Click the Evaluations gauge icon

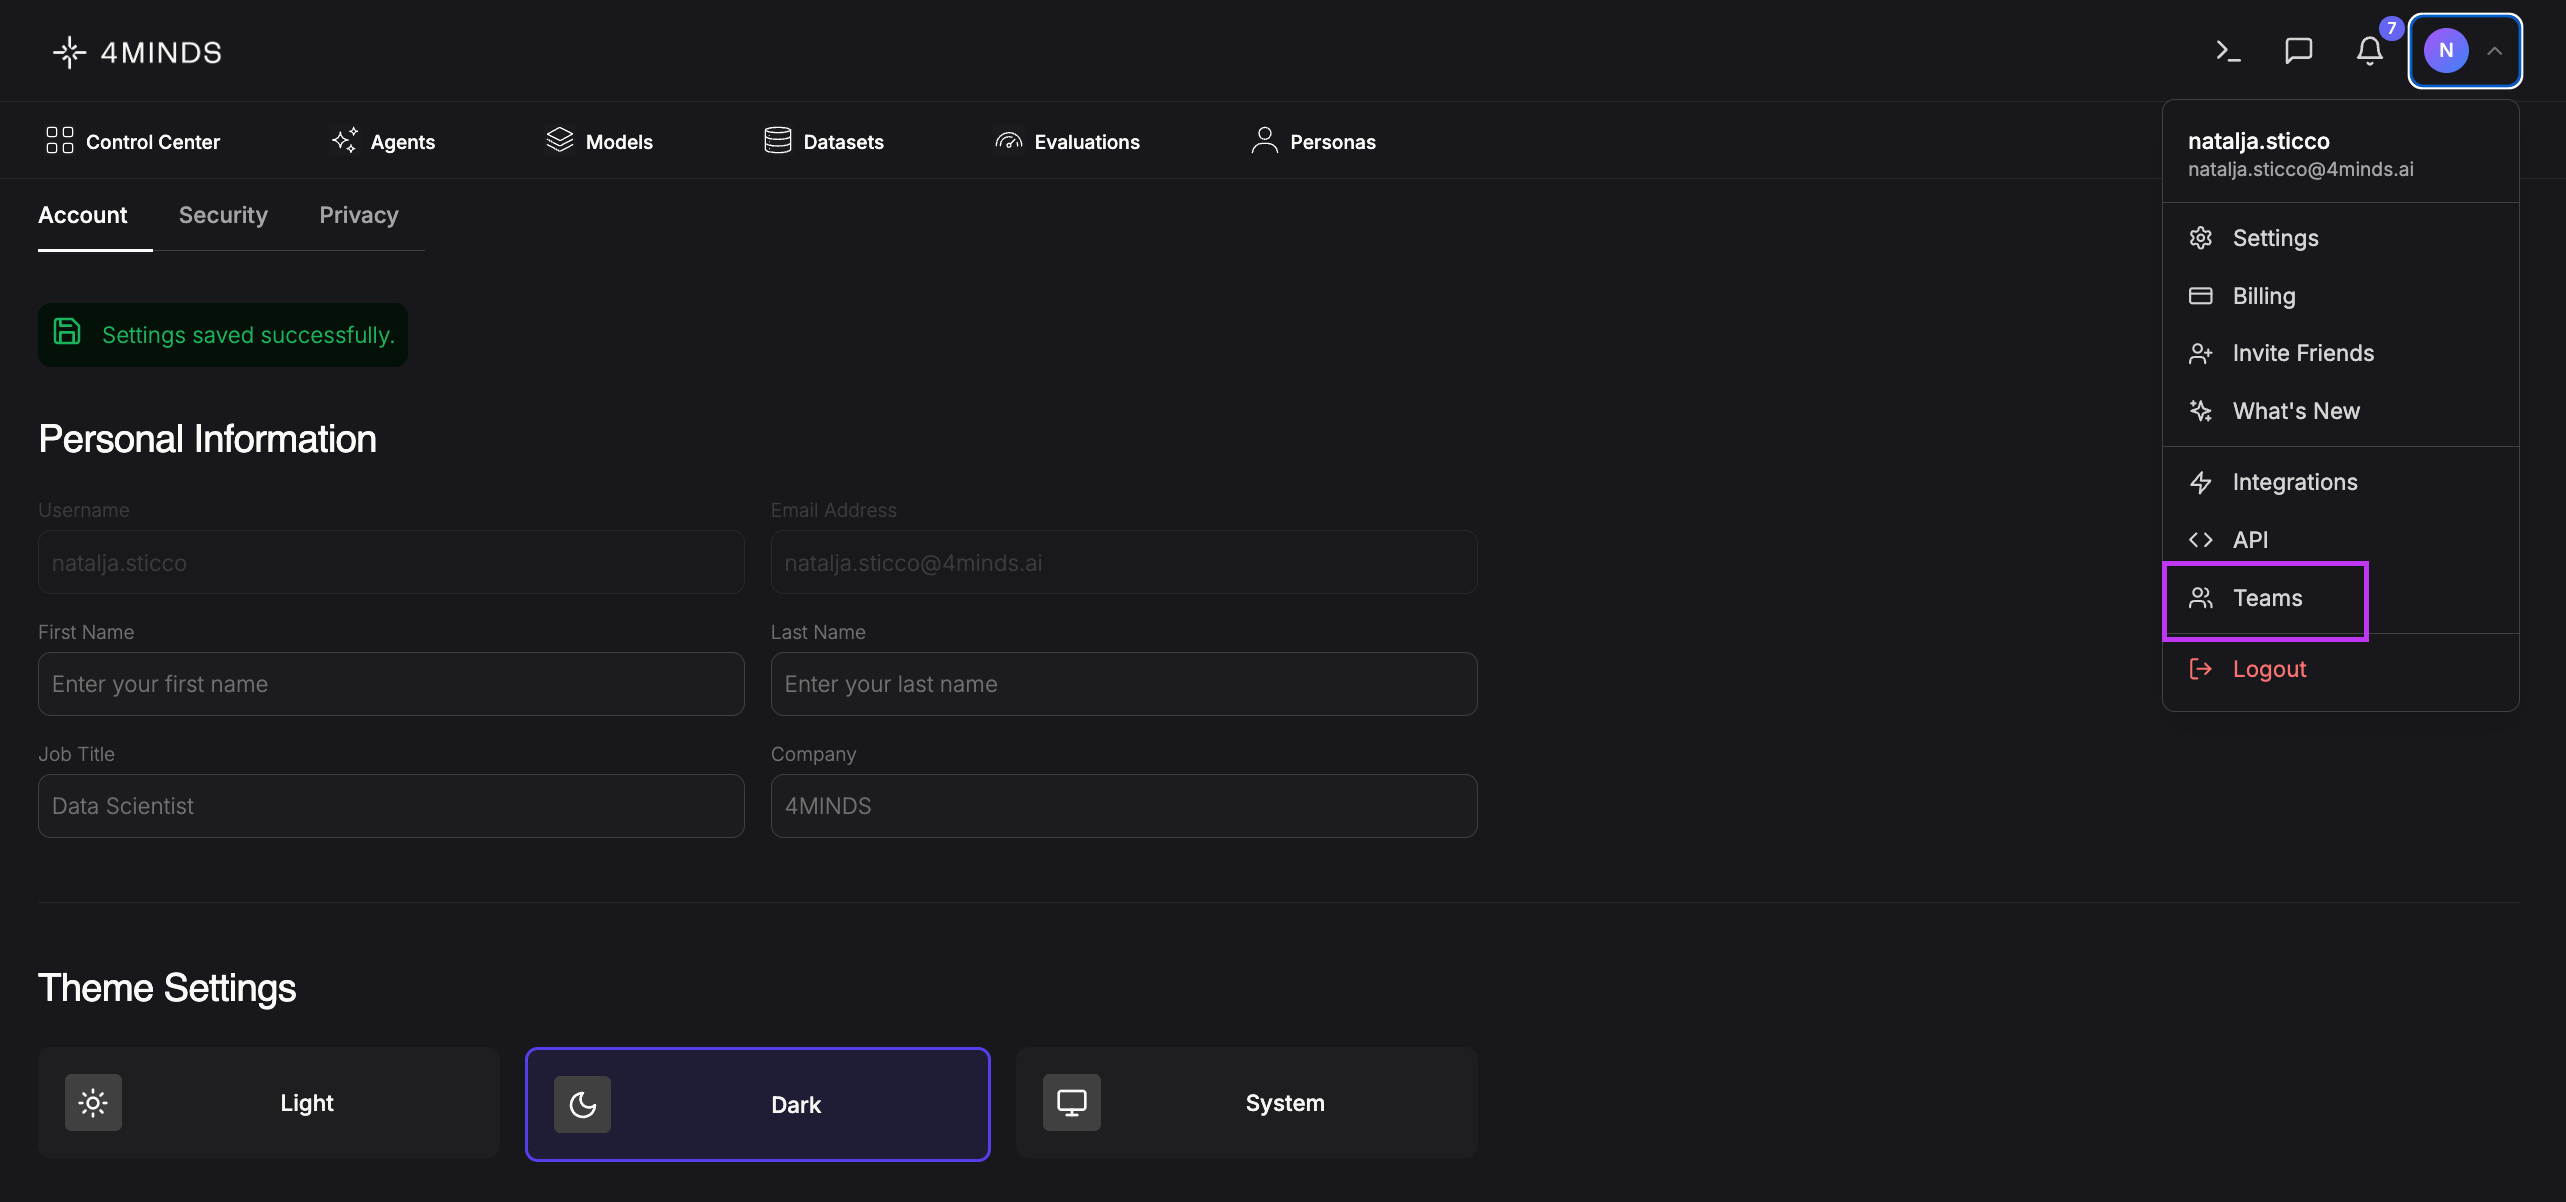click(x=1009, y=141)
